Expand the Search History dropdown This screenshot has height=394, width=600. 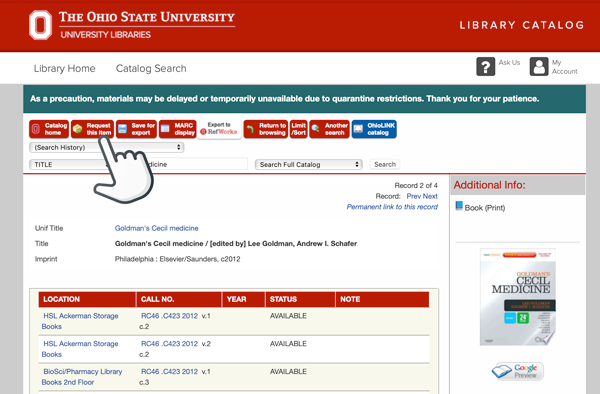[107, 147]
